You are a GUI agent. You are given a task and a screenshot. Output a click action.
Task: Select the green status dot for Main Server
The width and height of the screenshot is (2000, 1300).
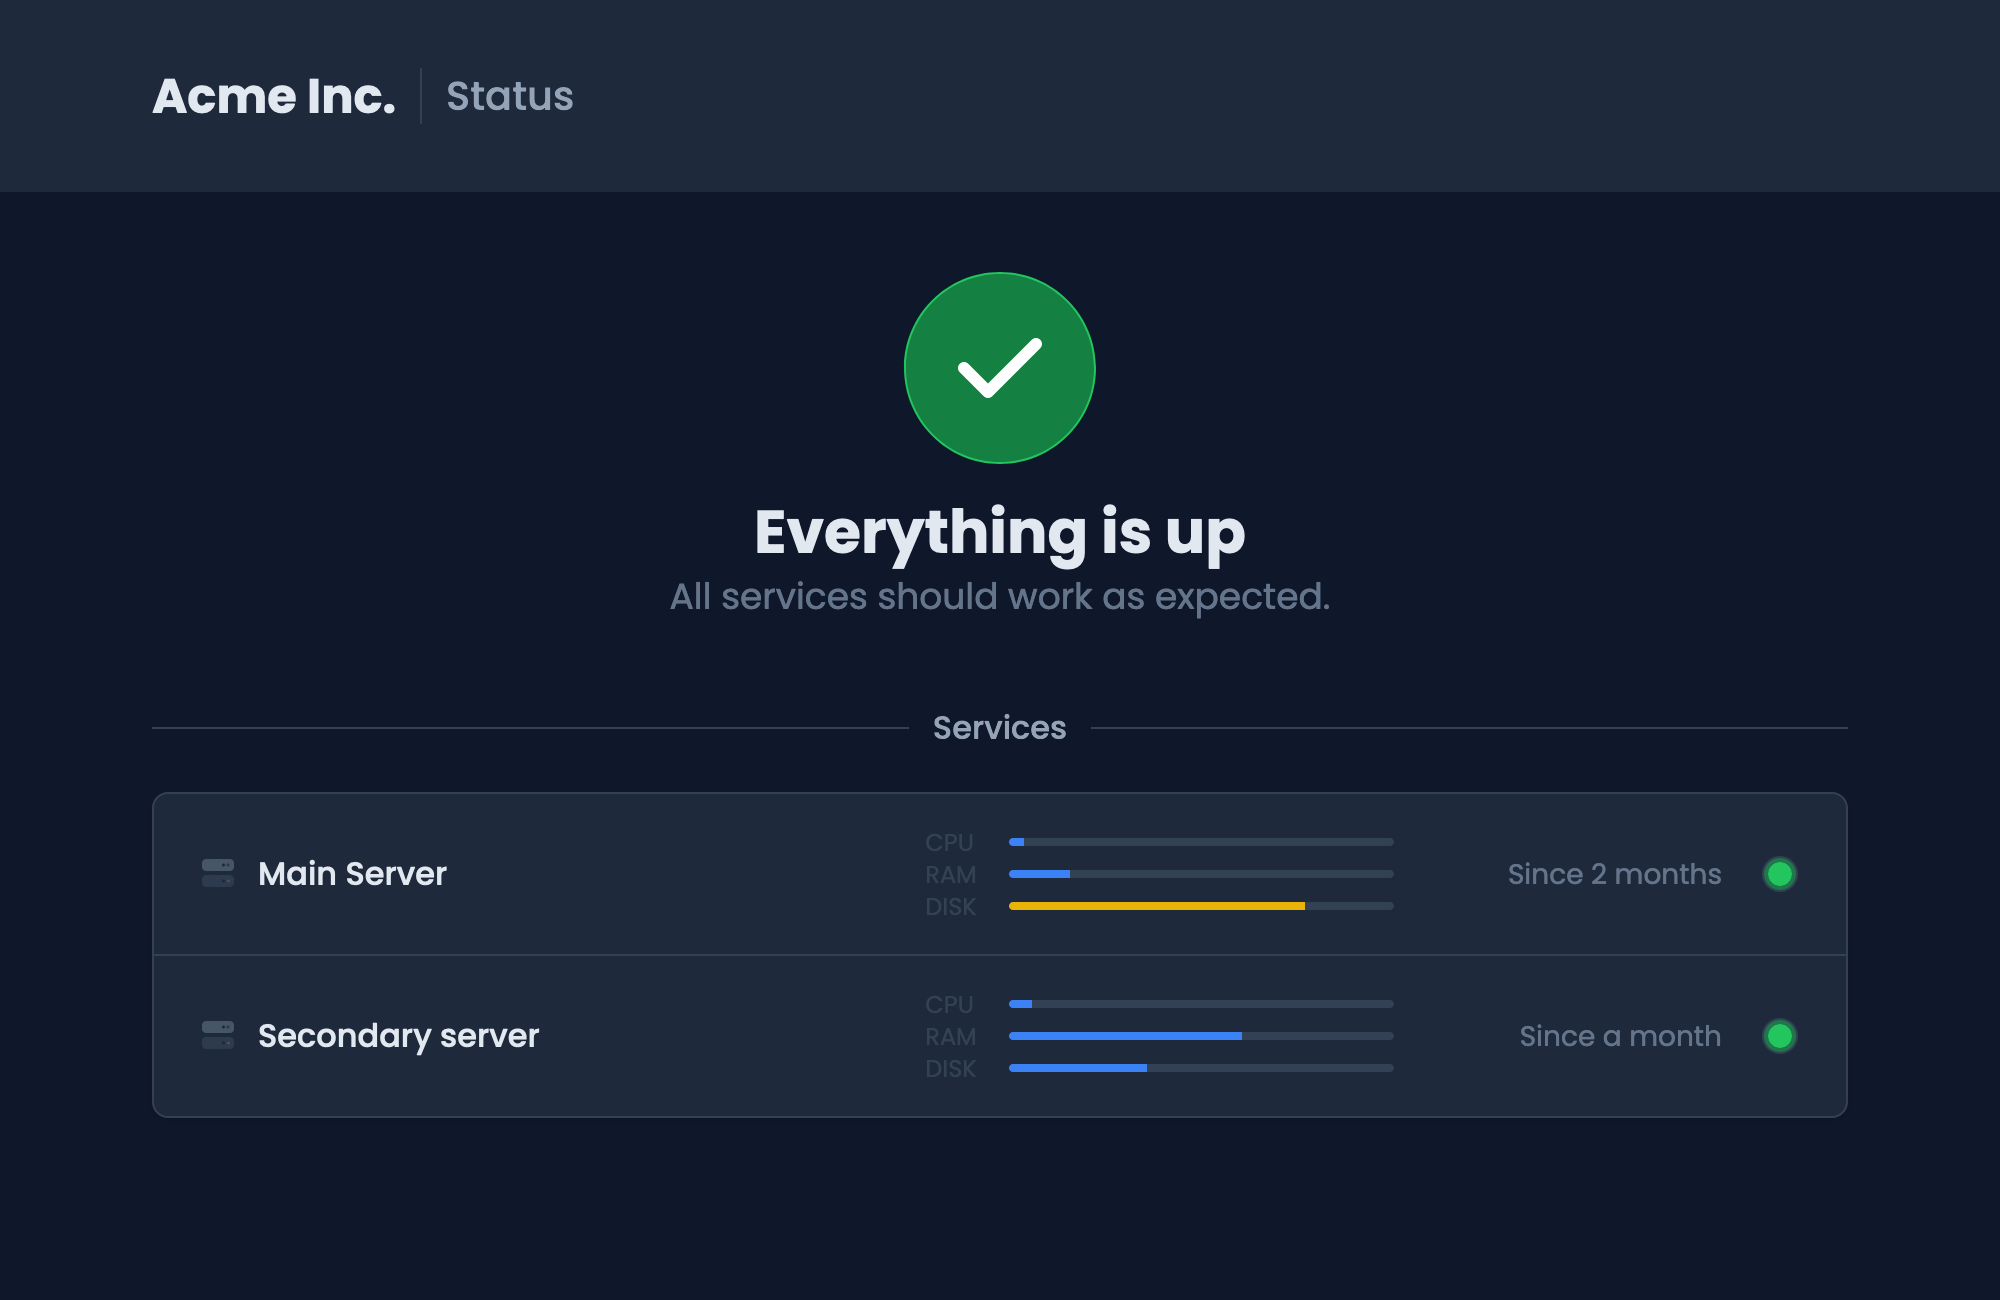[1781, 874]
